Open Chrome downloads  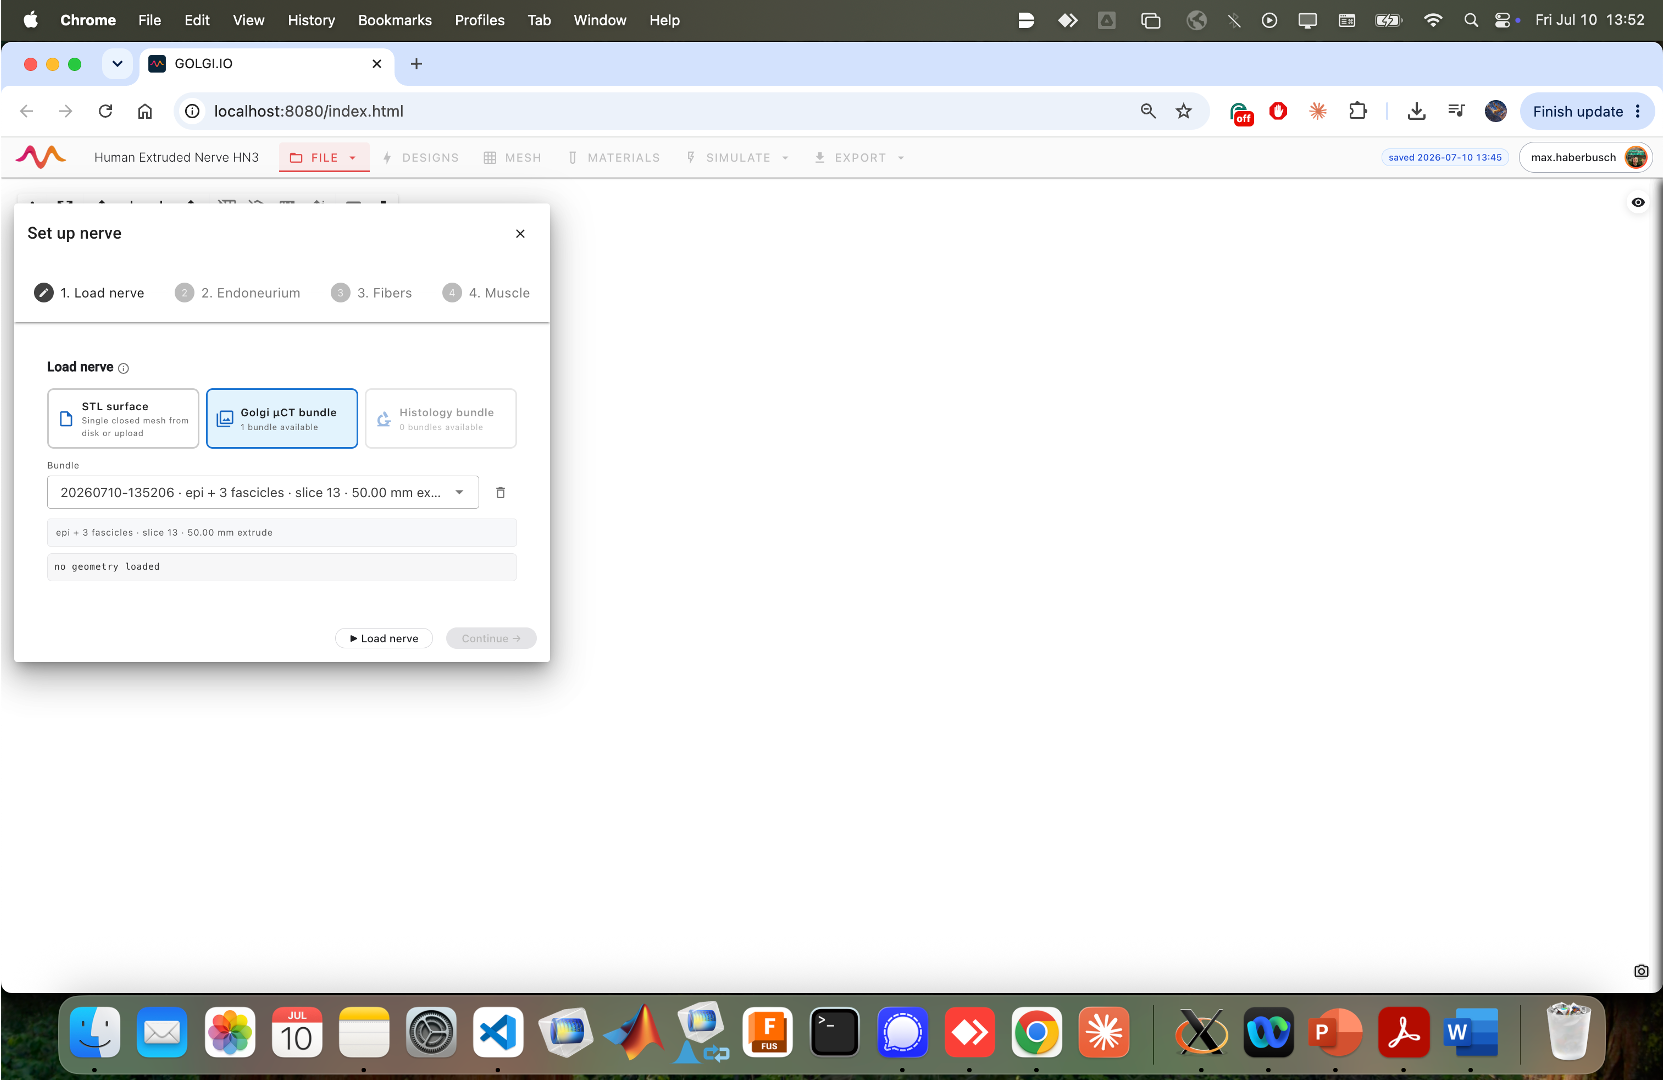(1416, 111)
